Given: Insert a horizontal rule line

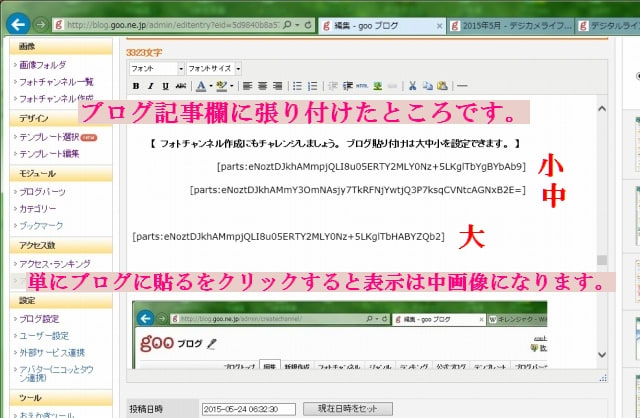Looking at the screenshot, I should point(462,86).
